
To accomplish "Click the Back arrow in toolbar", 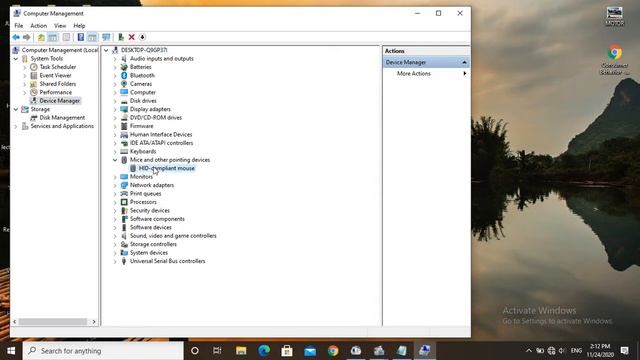I will coord(16,37).
